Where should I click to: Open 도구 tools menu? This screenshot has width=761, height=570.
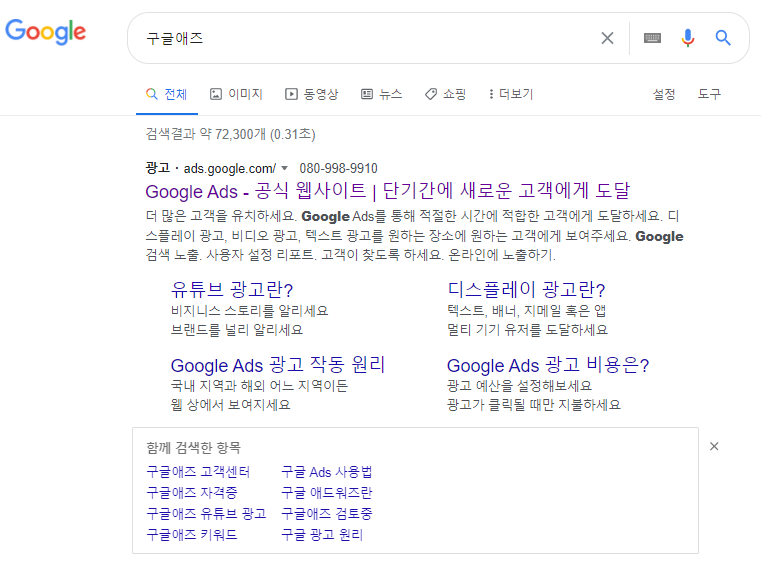(709, 94)
